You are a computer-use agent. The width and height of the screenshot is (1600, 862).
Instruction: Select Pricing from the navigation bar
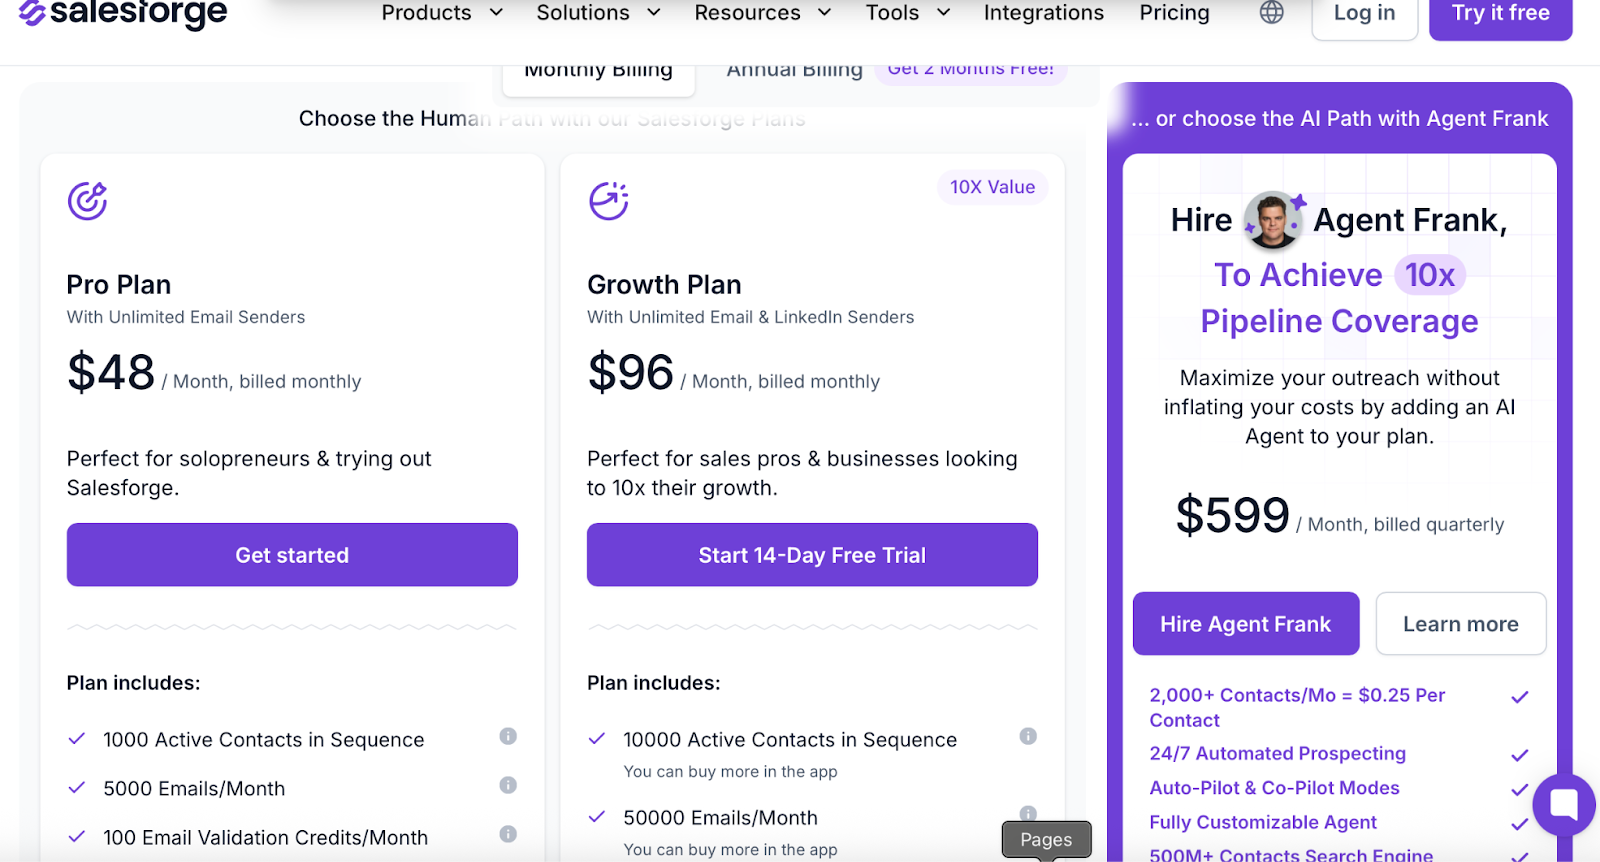coord(1173,13)
